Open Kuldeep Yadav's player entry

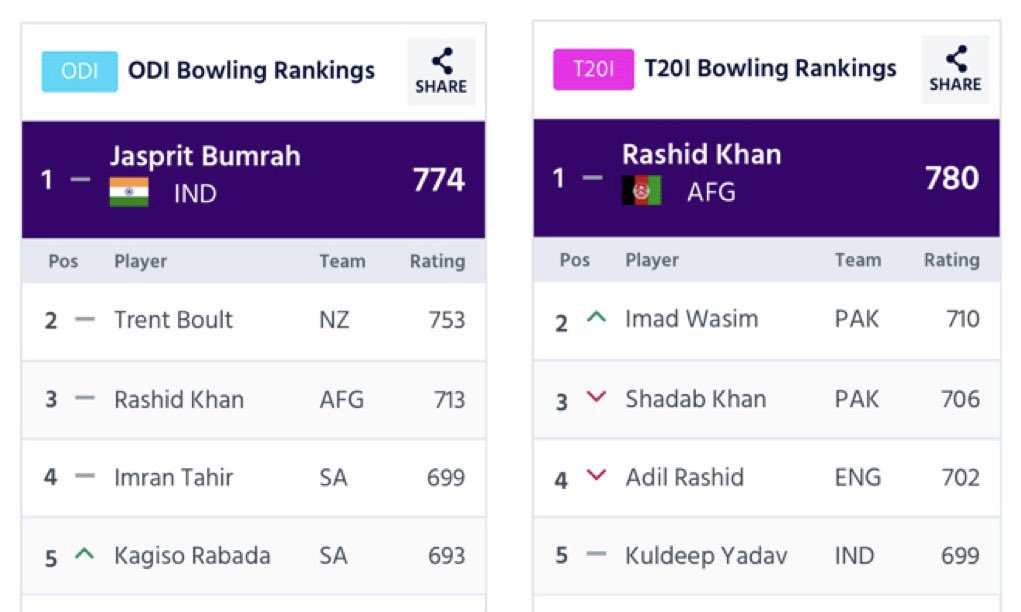[766, 555]
